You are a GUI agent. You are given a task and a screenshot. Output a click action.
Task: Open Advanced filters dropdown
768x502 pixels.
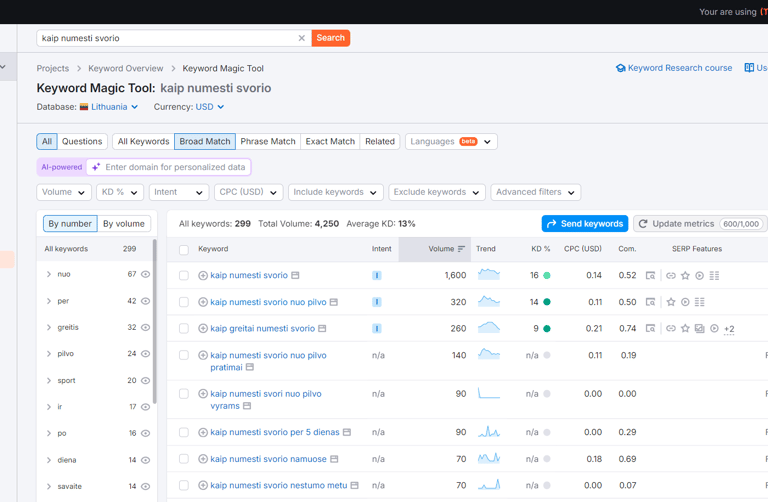(x=535, y=192)
